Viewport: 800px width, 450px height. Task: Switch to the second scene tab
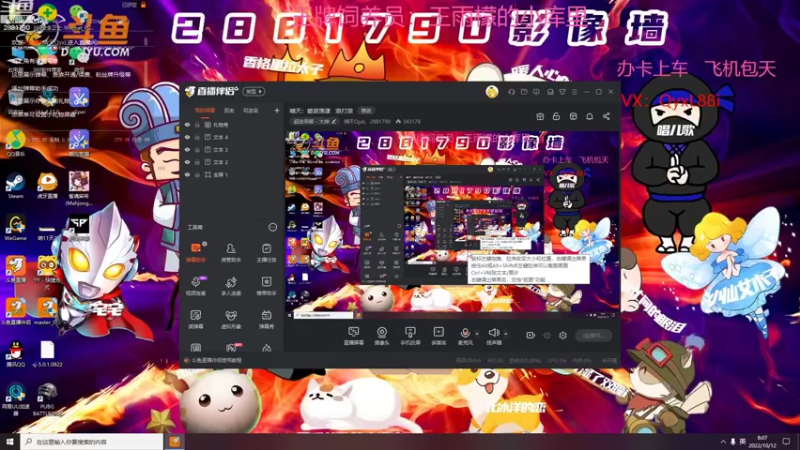tap(229, 110)
